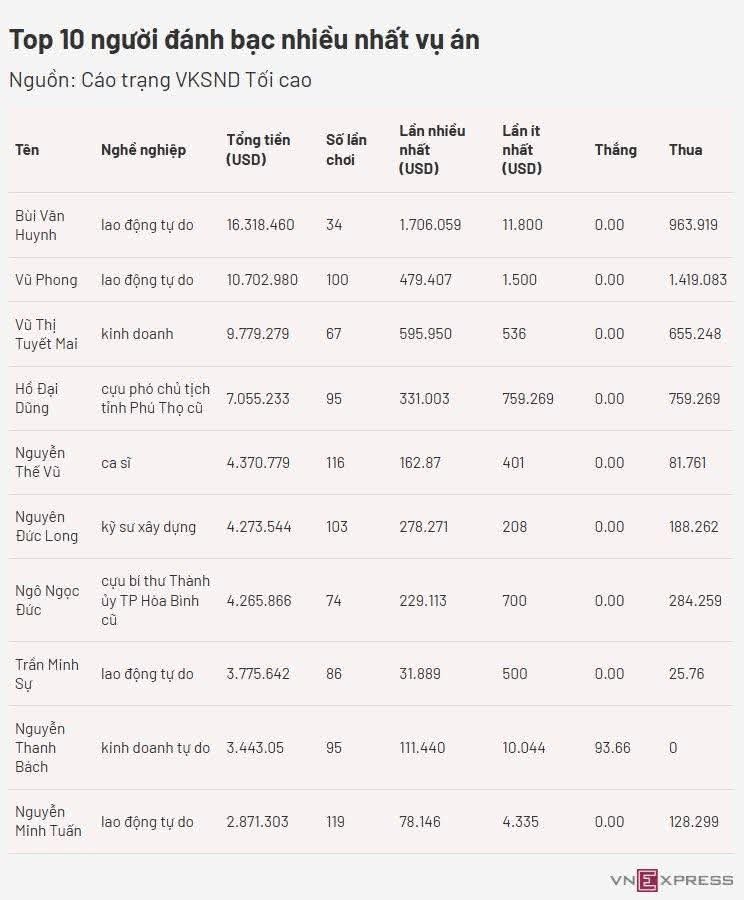This screenshot has width=744, height=900.
Task: Select the "Số lần chơi" column header
Action: pos(346,150)
